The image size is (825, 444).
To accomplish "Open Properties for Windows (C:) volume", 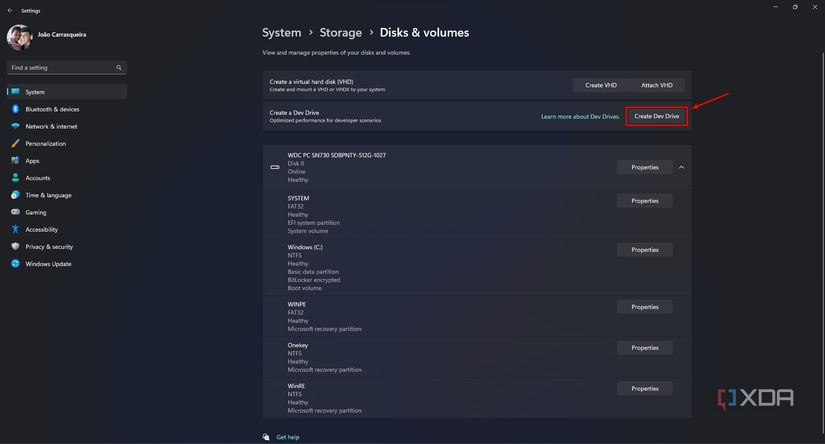I will pyautogui.click(x=645, y=250).
